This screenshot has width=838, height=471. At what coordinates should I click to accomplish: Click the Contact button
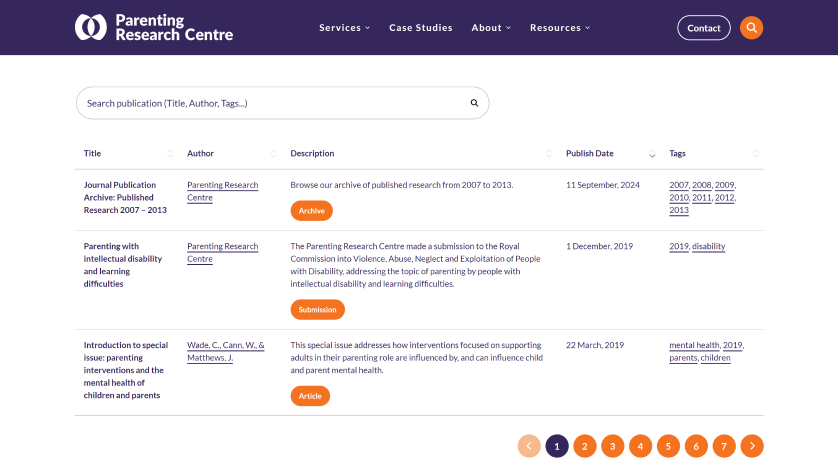pos(703,28)
